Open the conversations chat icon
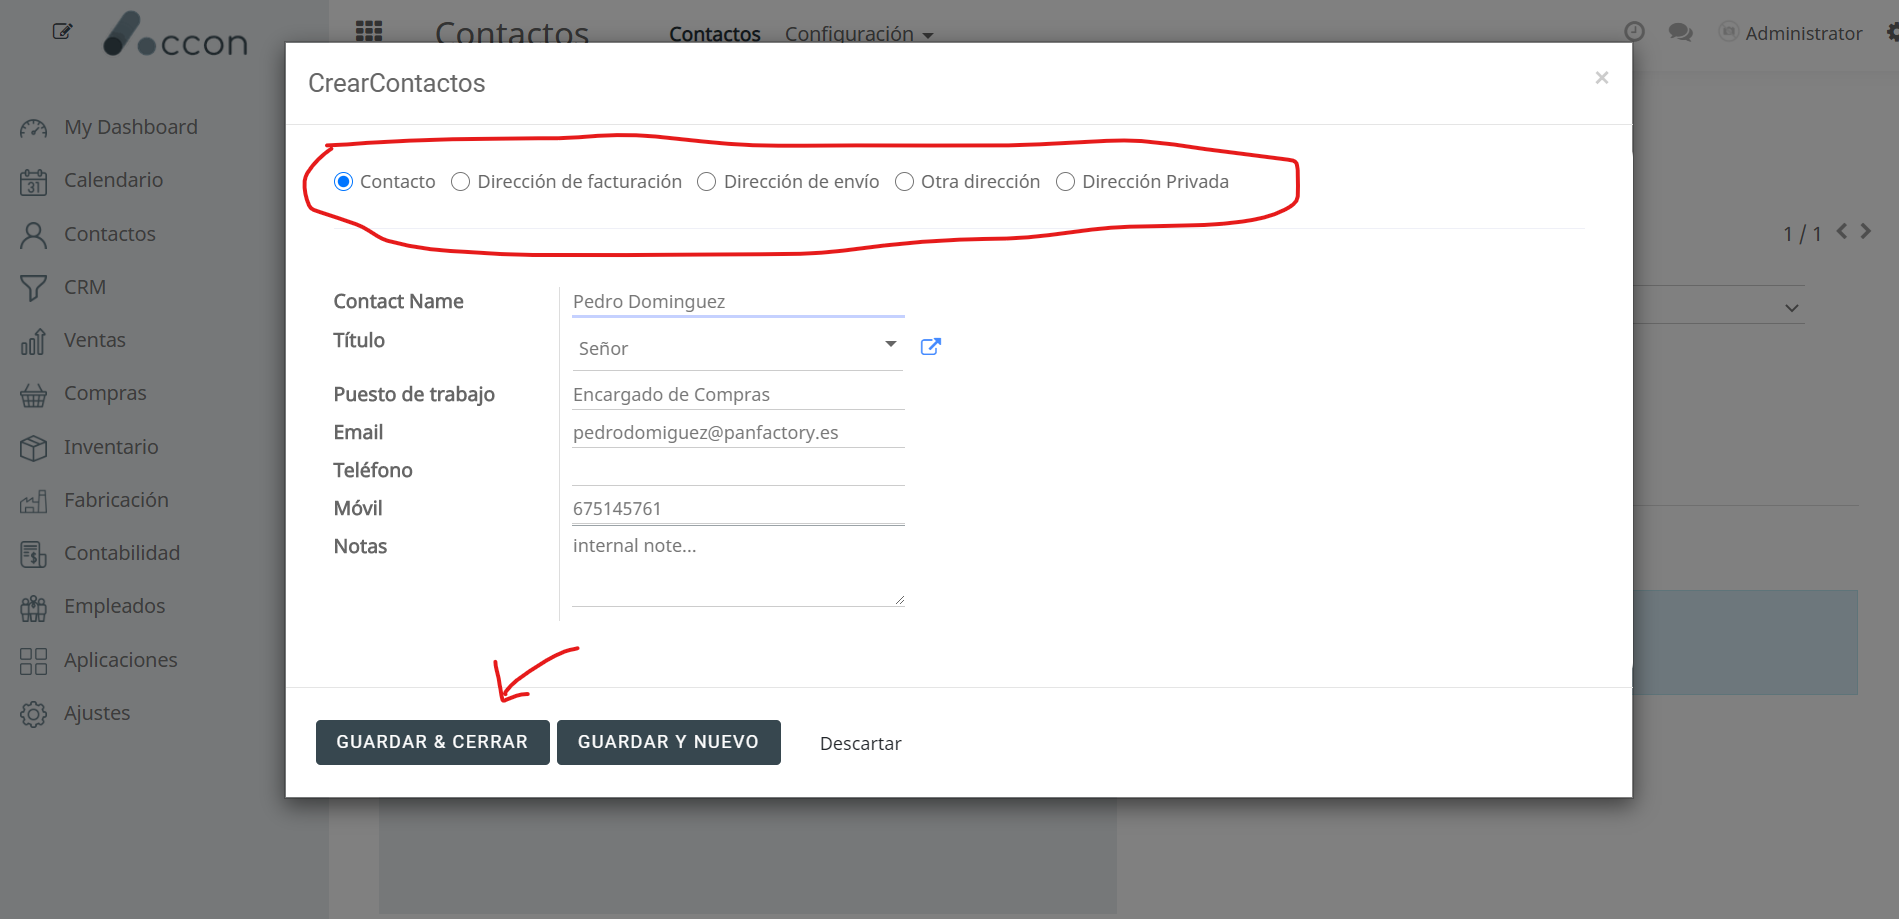 coord(1680,33)
